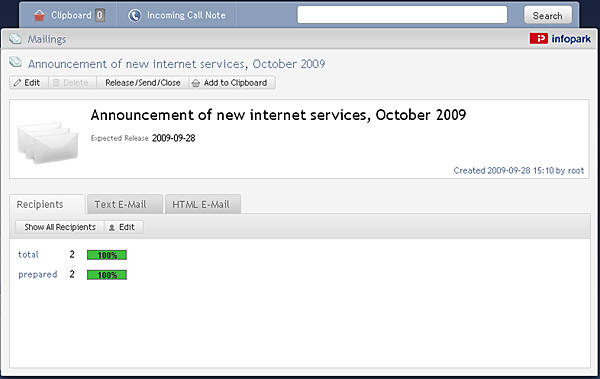
Task: Click the Show All Recipients button
Action: [60, 227]
